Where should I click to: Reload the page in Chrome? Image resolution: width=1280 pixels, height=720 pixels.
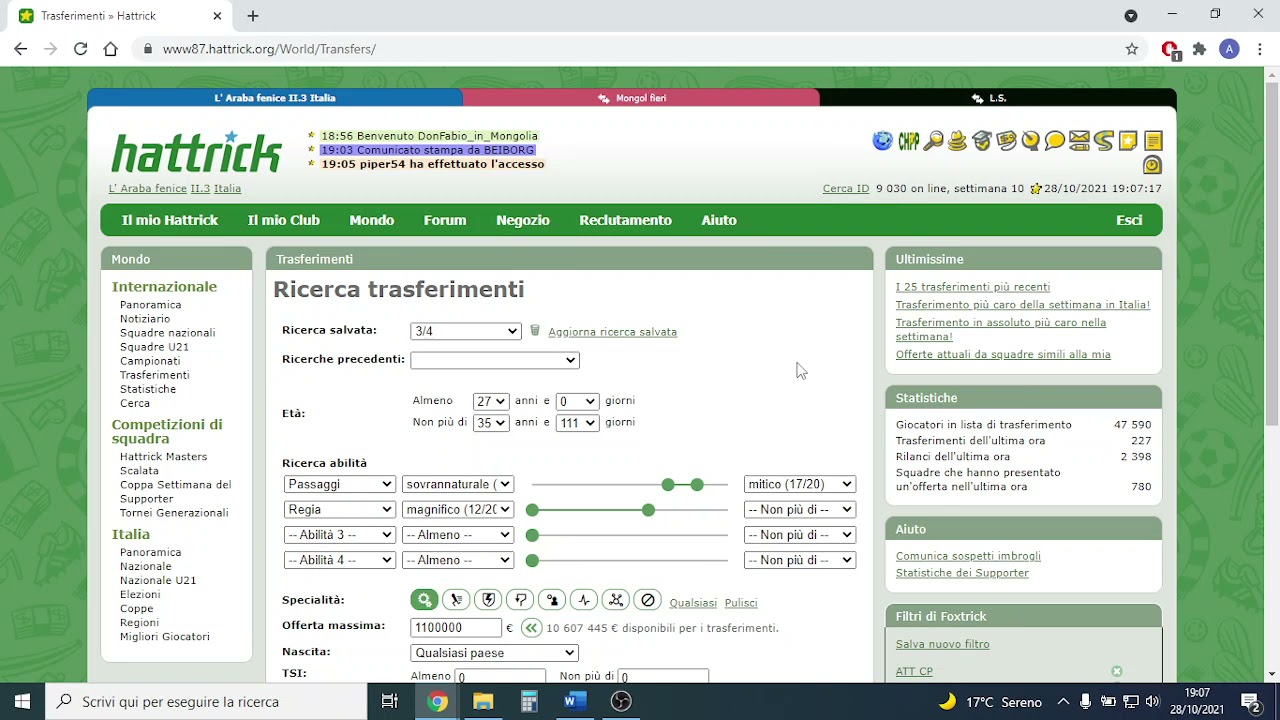tap(80, 49)
